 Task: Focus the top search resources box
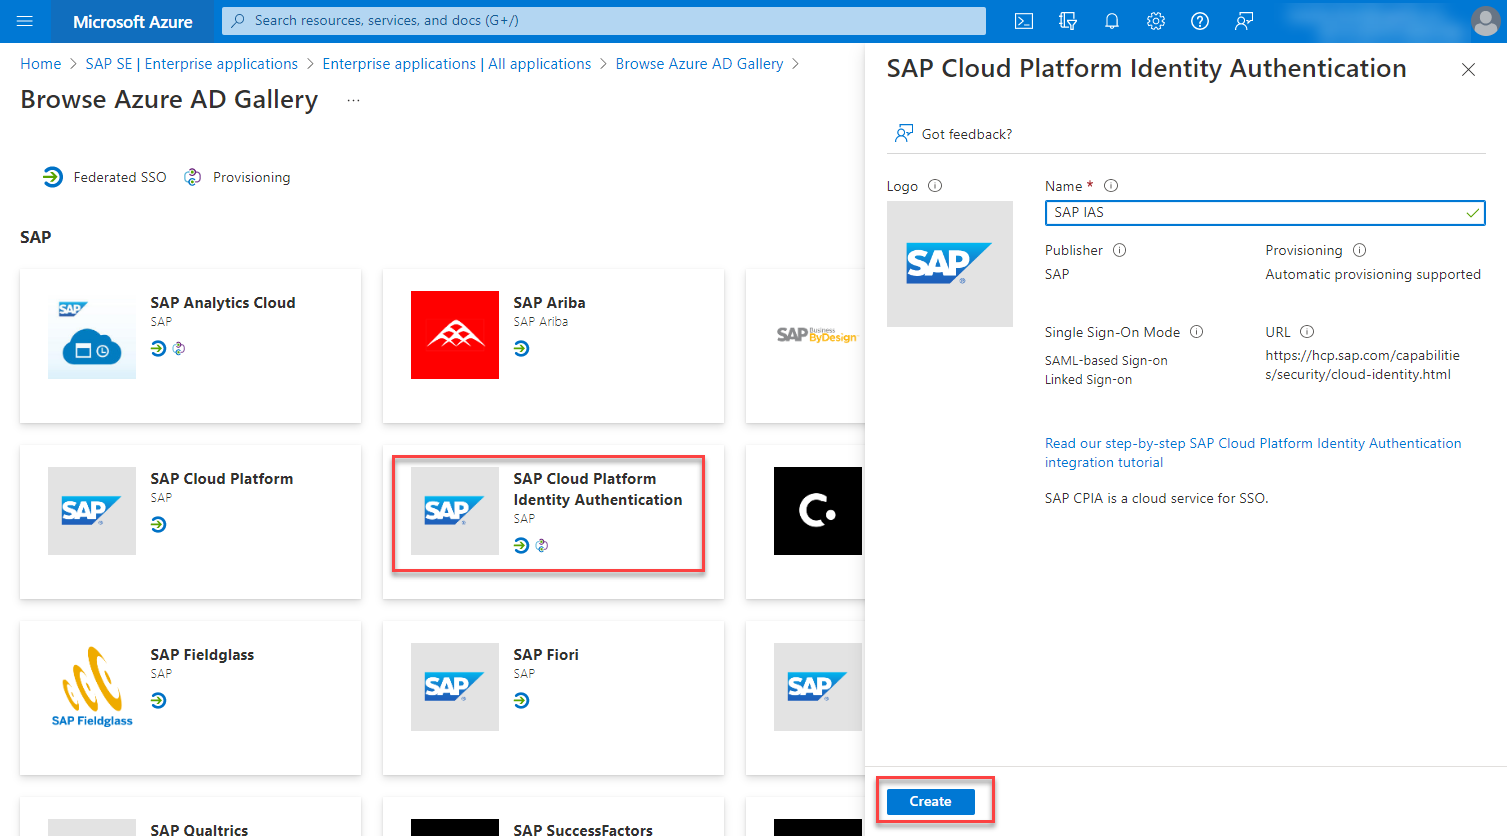tap(604, 21)
